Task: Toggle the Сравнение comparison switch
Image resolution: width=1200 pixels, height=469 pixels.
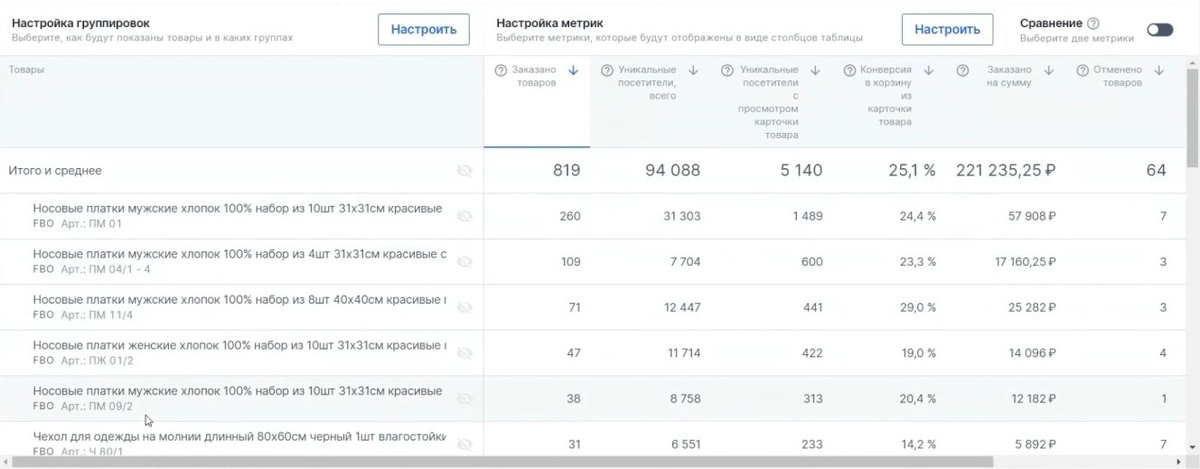Action: (1160, 30)
